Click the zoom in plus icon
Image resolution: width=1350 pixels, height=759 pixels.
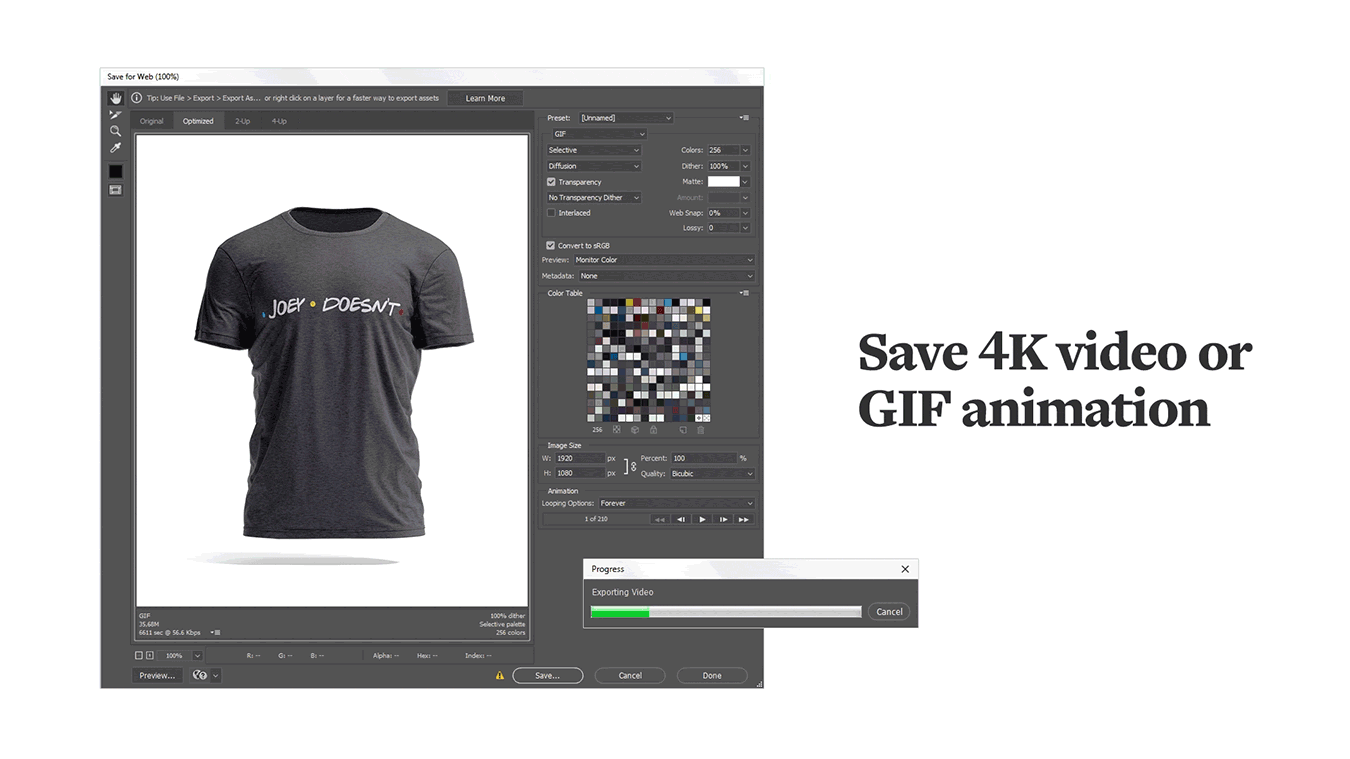coord(150,656)
